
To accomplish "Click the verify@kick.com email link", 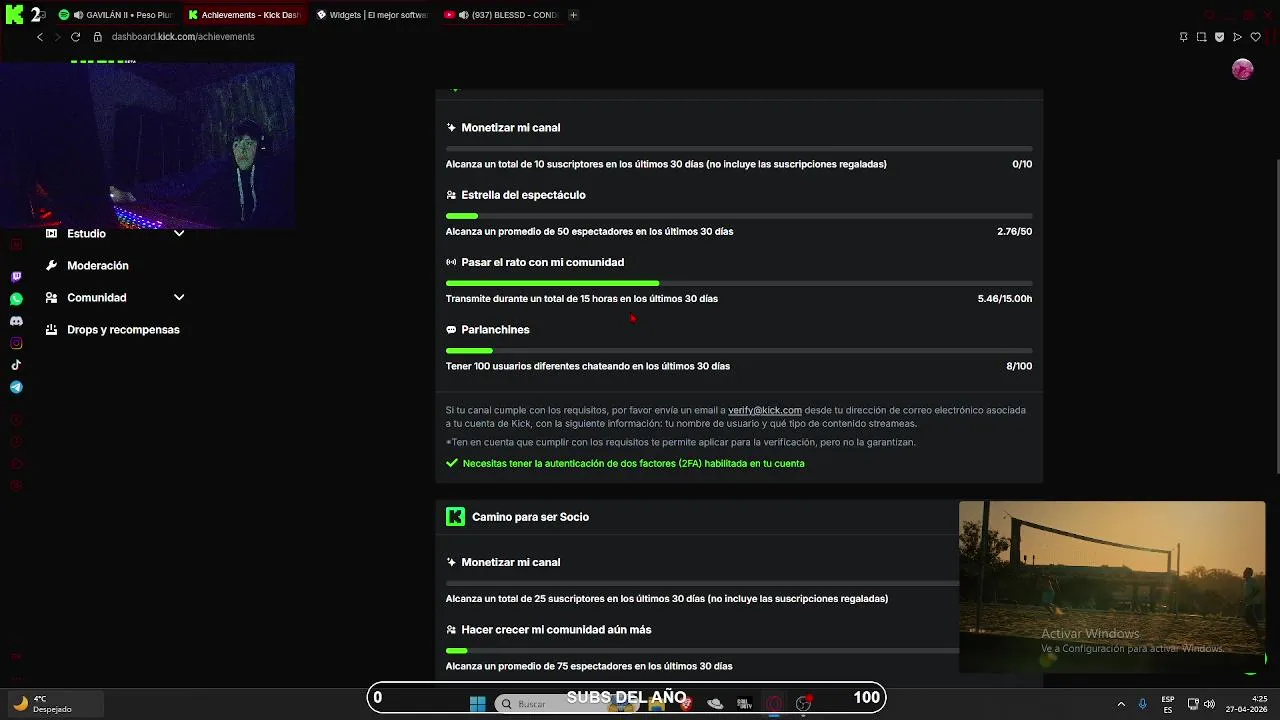I will [x=765, y=410].
